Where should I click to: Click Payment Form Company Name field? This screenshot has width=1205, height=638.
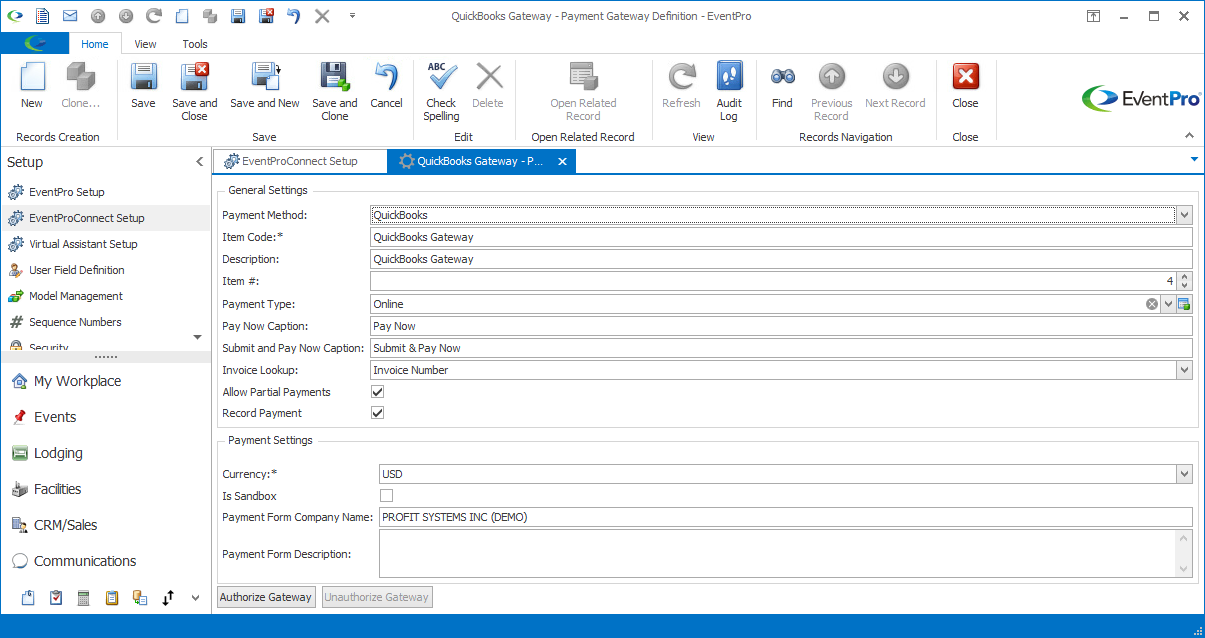(x=785, y=517)
